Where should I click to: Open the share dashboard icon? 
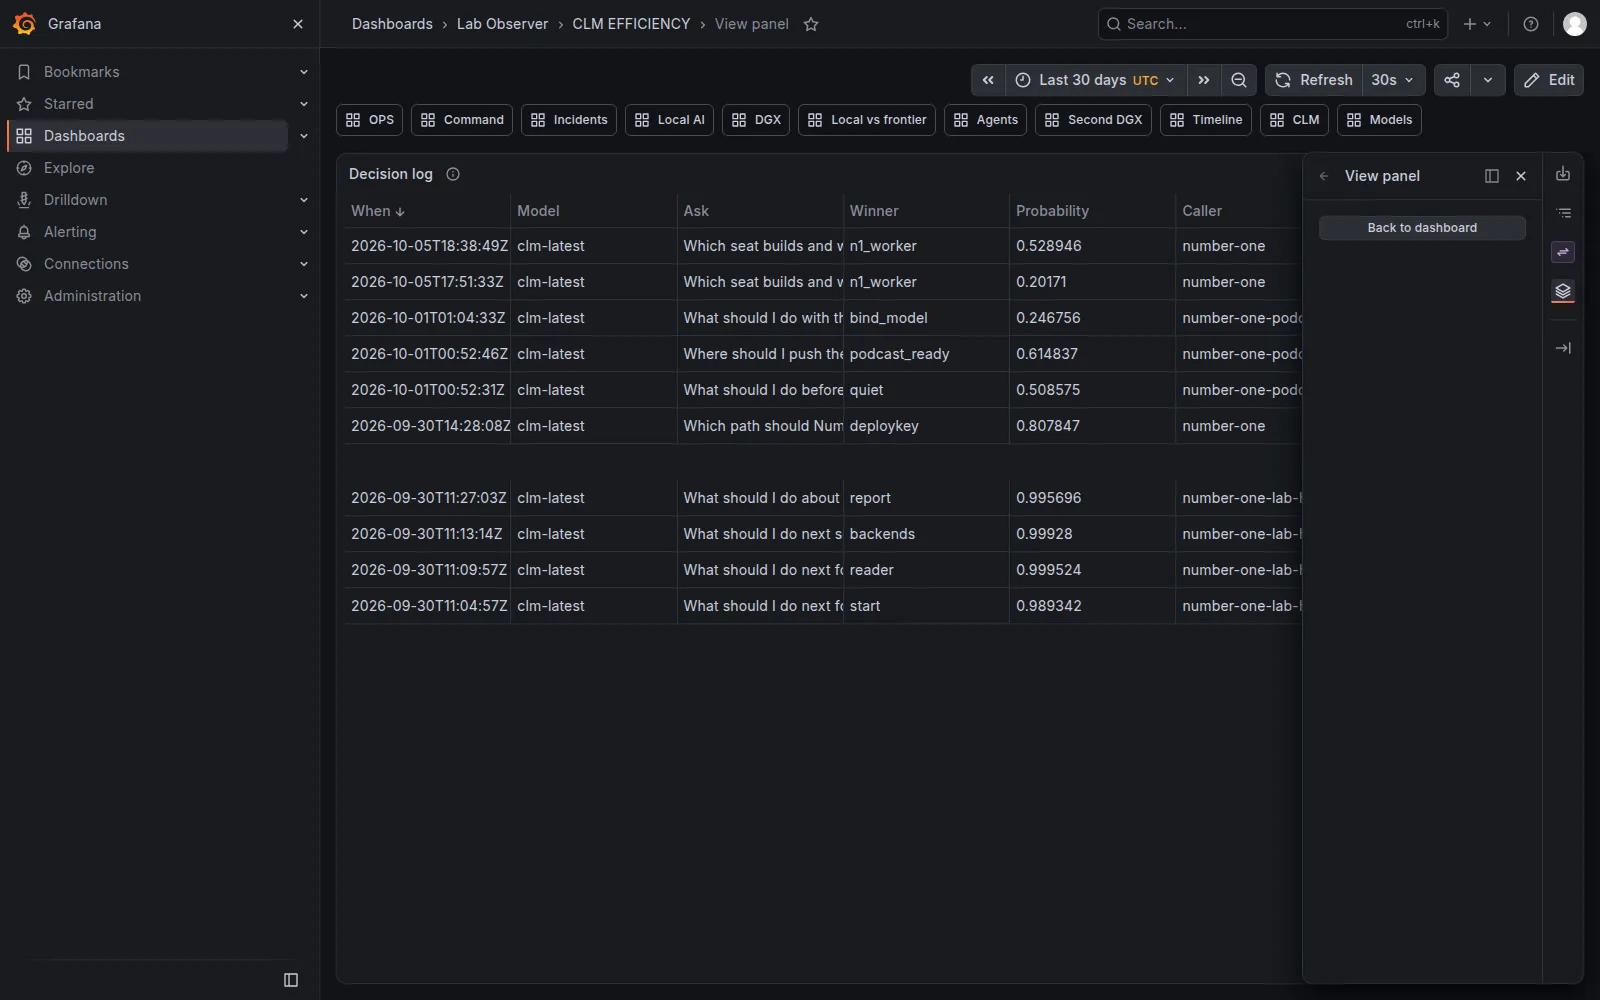[1452, 80]
